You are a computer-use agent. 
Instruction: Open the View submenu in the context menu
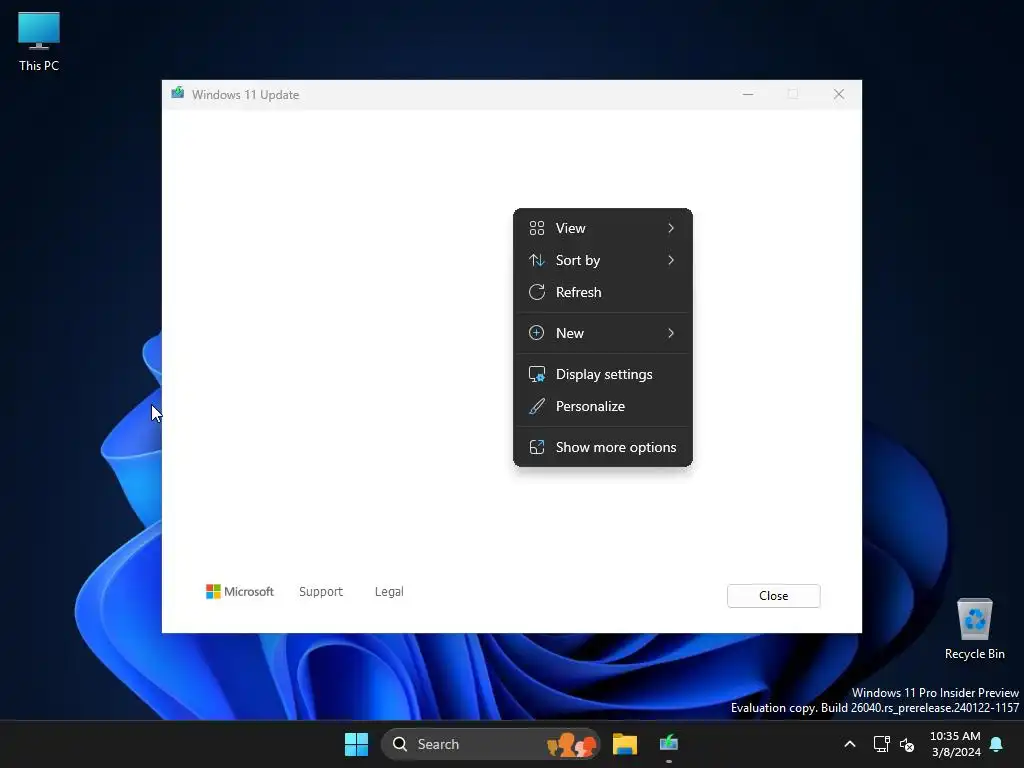coord(603,228)
